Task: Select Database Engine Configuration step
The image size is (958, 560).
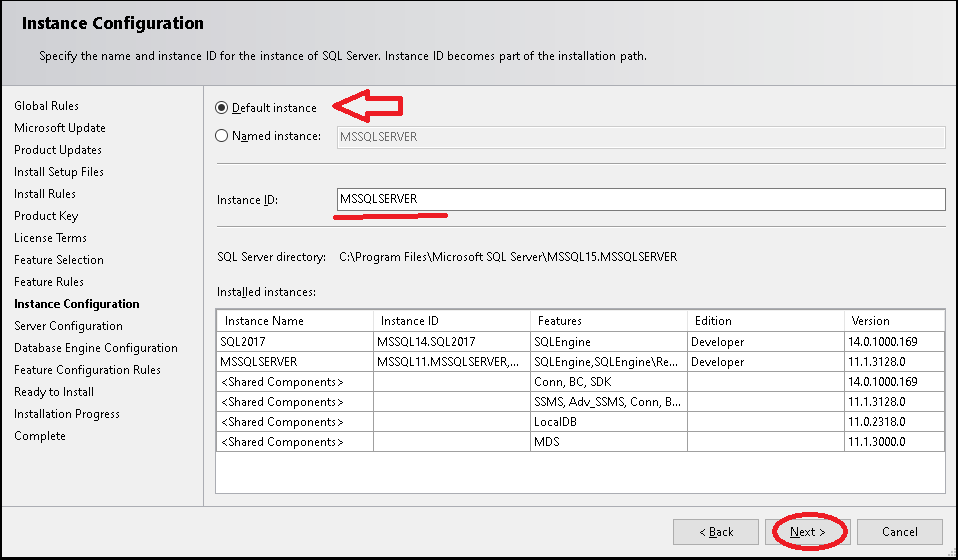Action: pos(96,347)
